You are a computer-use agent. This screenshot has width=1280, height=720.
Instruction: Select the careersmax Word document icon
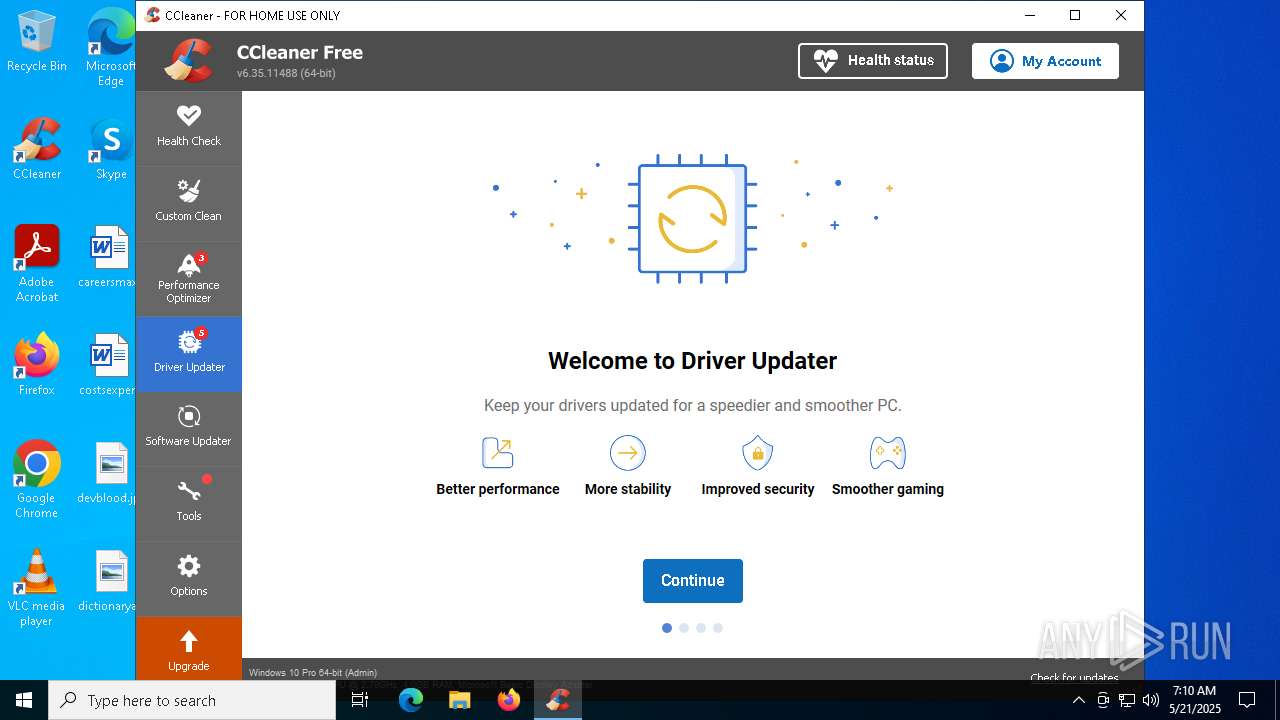point(108,257)
